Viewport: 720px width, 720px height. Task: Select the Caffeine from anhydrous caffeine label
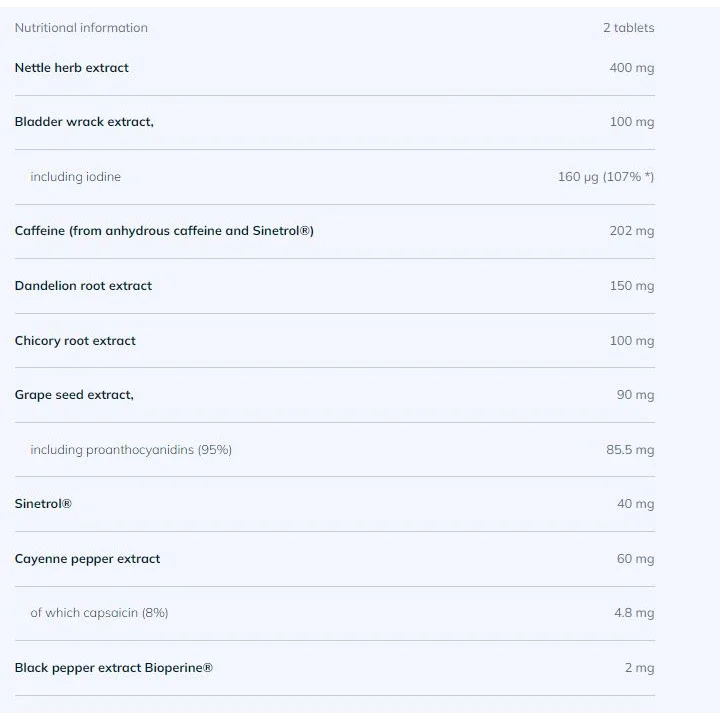pos(164,231)
